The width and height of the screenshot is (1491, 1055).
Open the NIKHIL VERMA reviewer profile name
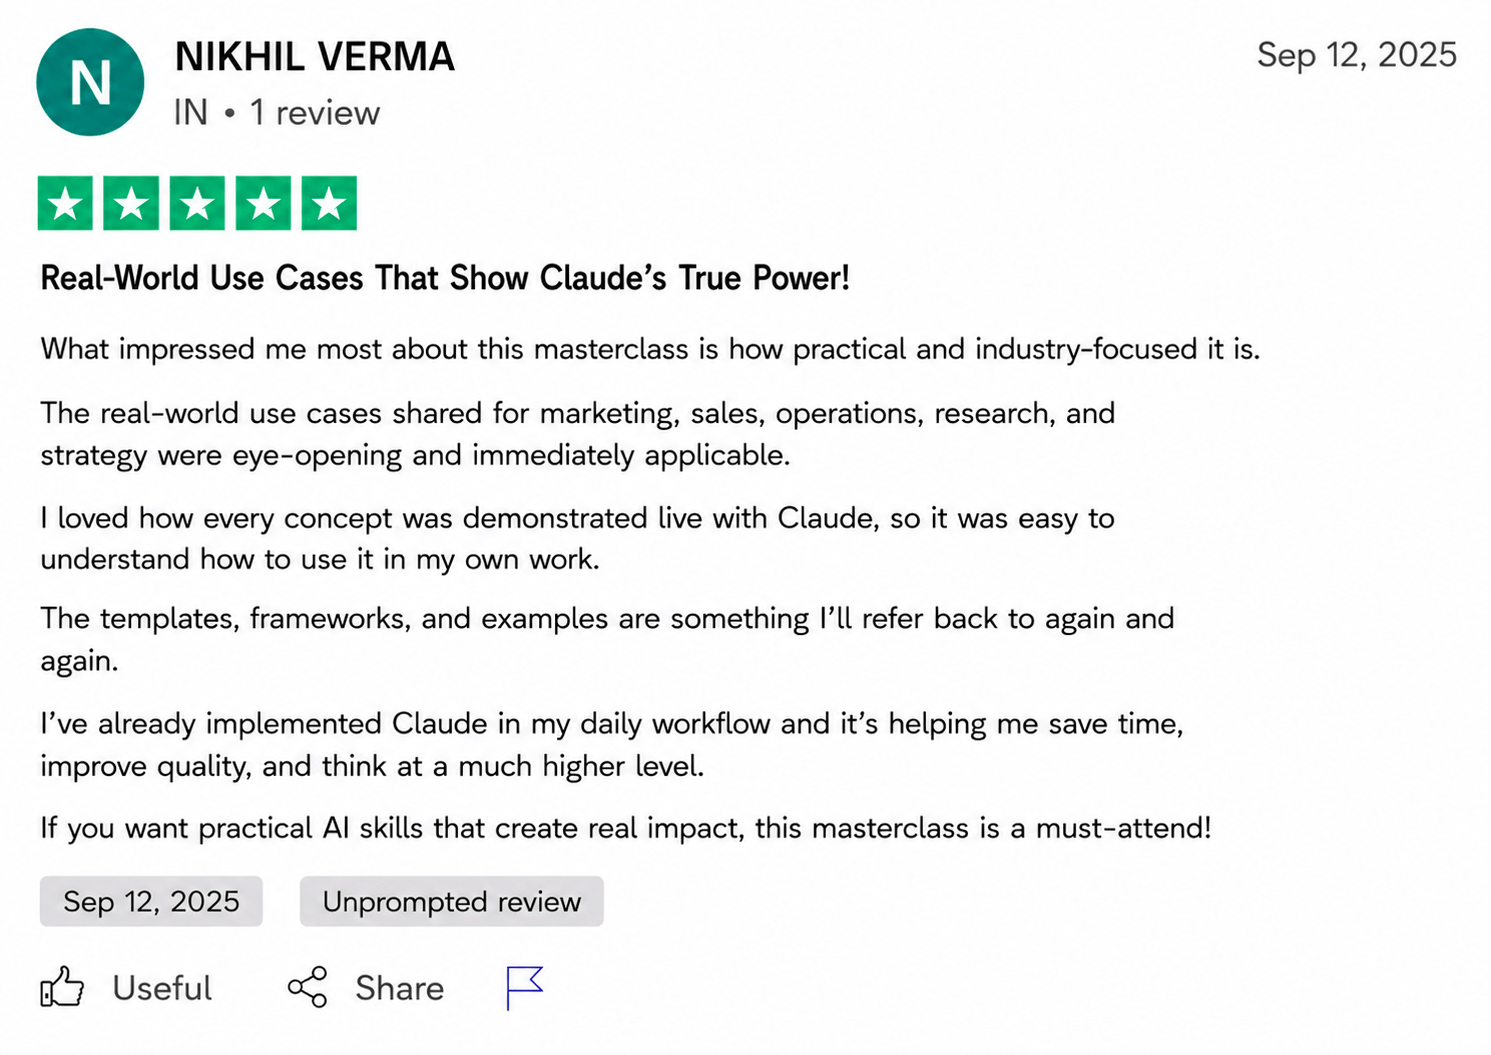315,57
